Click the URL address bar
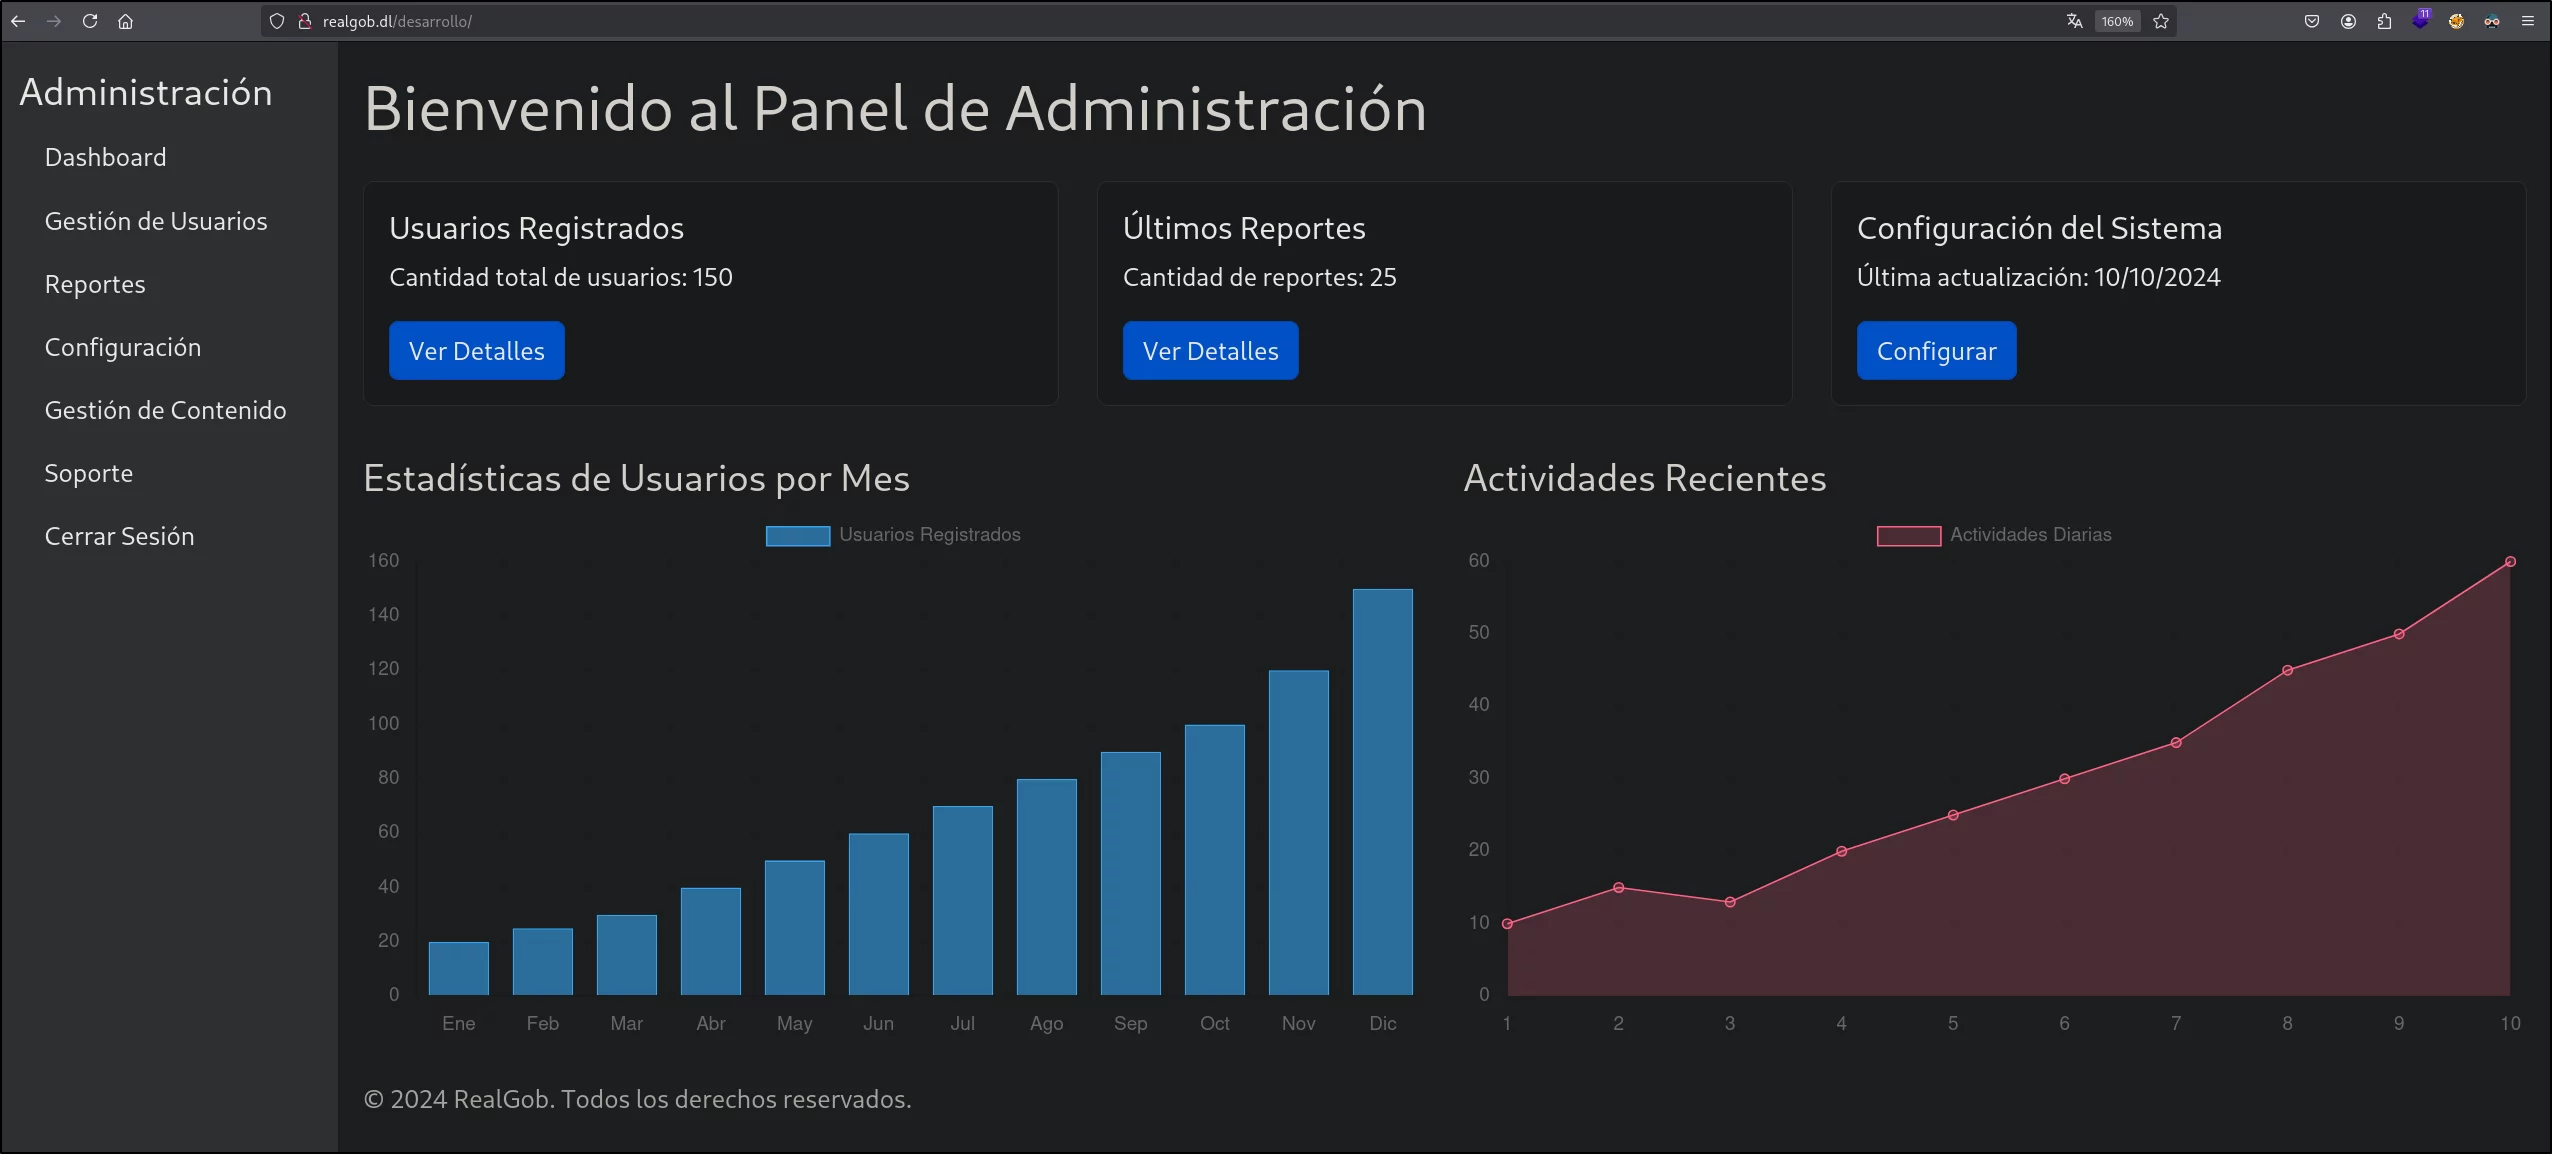 coord(1160,21)
